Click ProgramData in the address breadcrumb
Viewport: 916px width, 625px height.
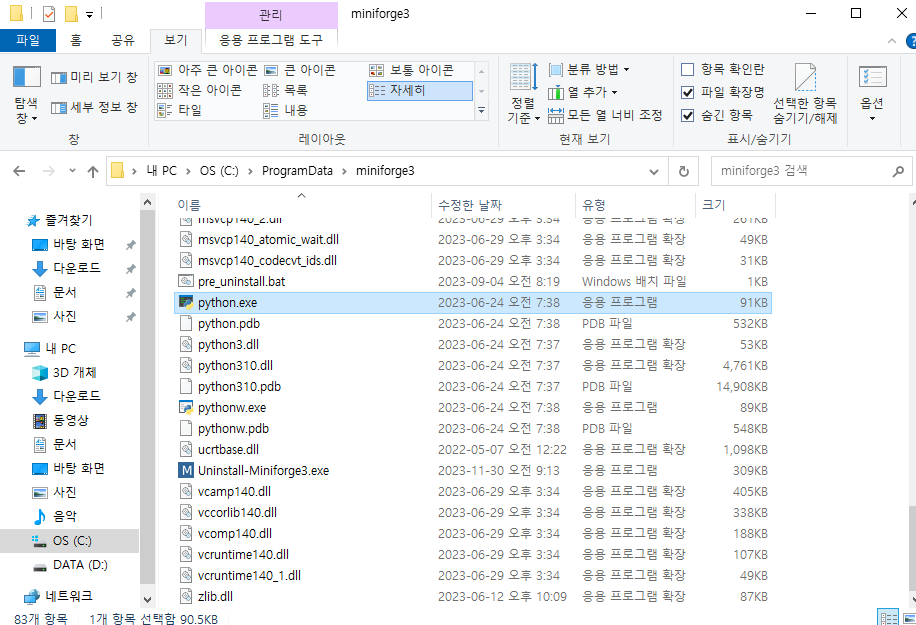coord(297,171)
